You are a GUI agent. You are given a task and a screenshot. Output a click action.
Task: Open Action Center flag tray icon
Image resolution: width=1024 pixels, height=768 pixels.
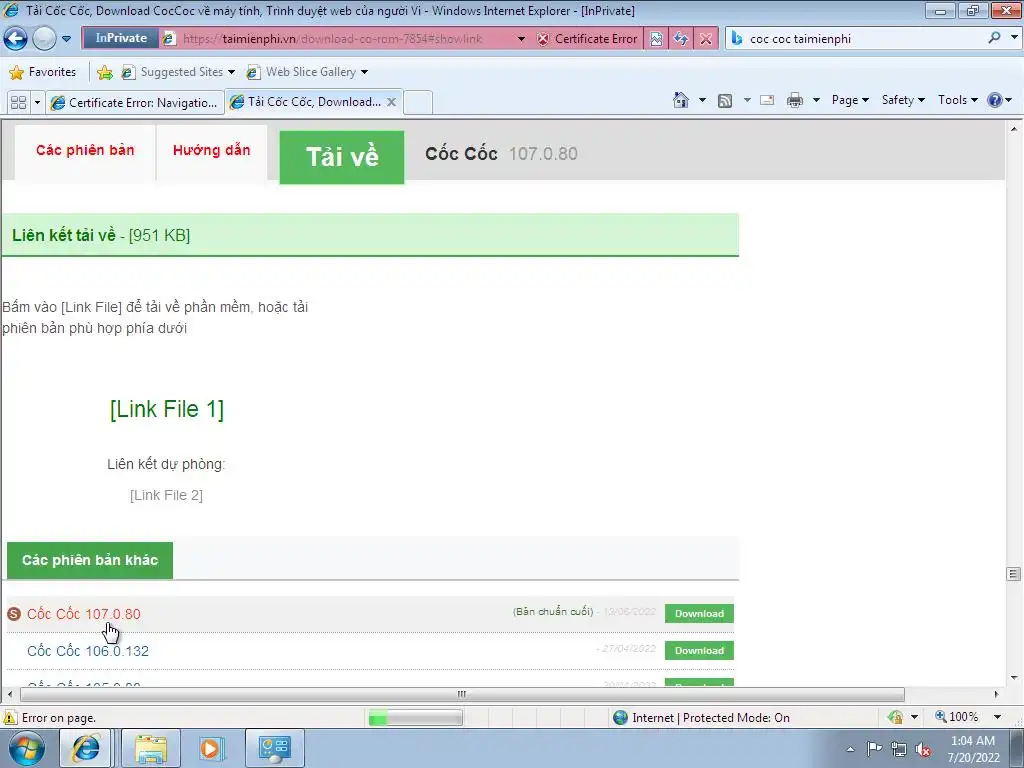click(874, 748)
